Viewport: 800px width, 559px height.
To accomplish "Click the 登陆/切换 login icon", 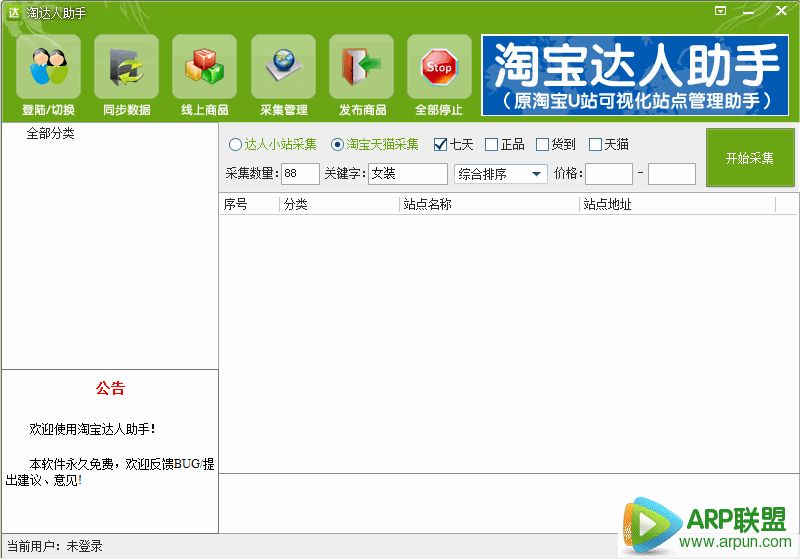I will pyautogui.click(x=48, y=70).
